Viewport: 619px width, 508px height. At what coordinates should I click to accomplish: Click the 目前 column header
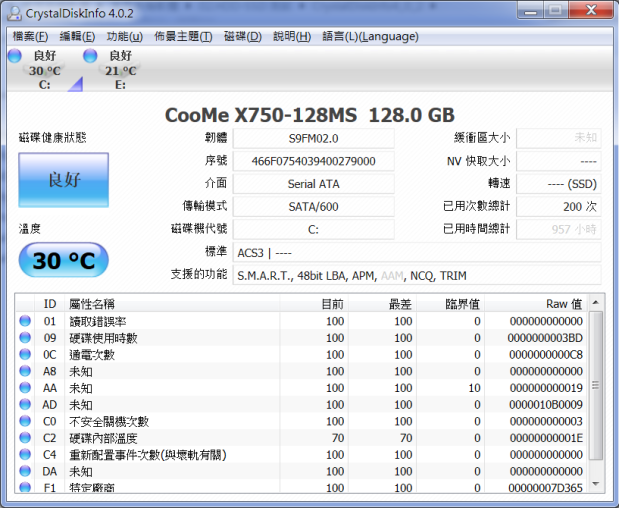pos(314,304)
